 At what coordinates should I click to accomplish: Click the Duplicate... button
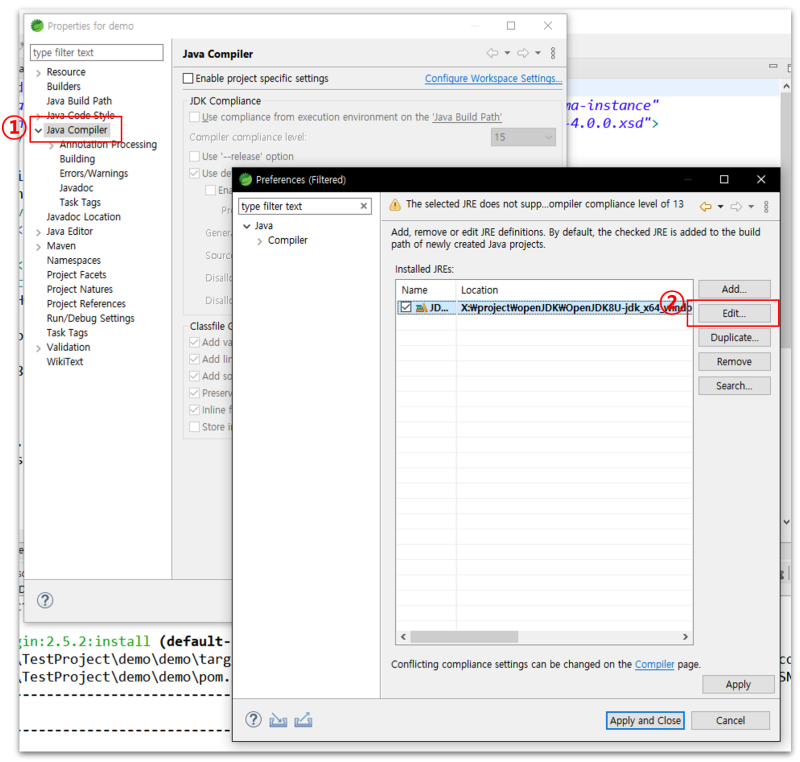734,337
